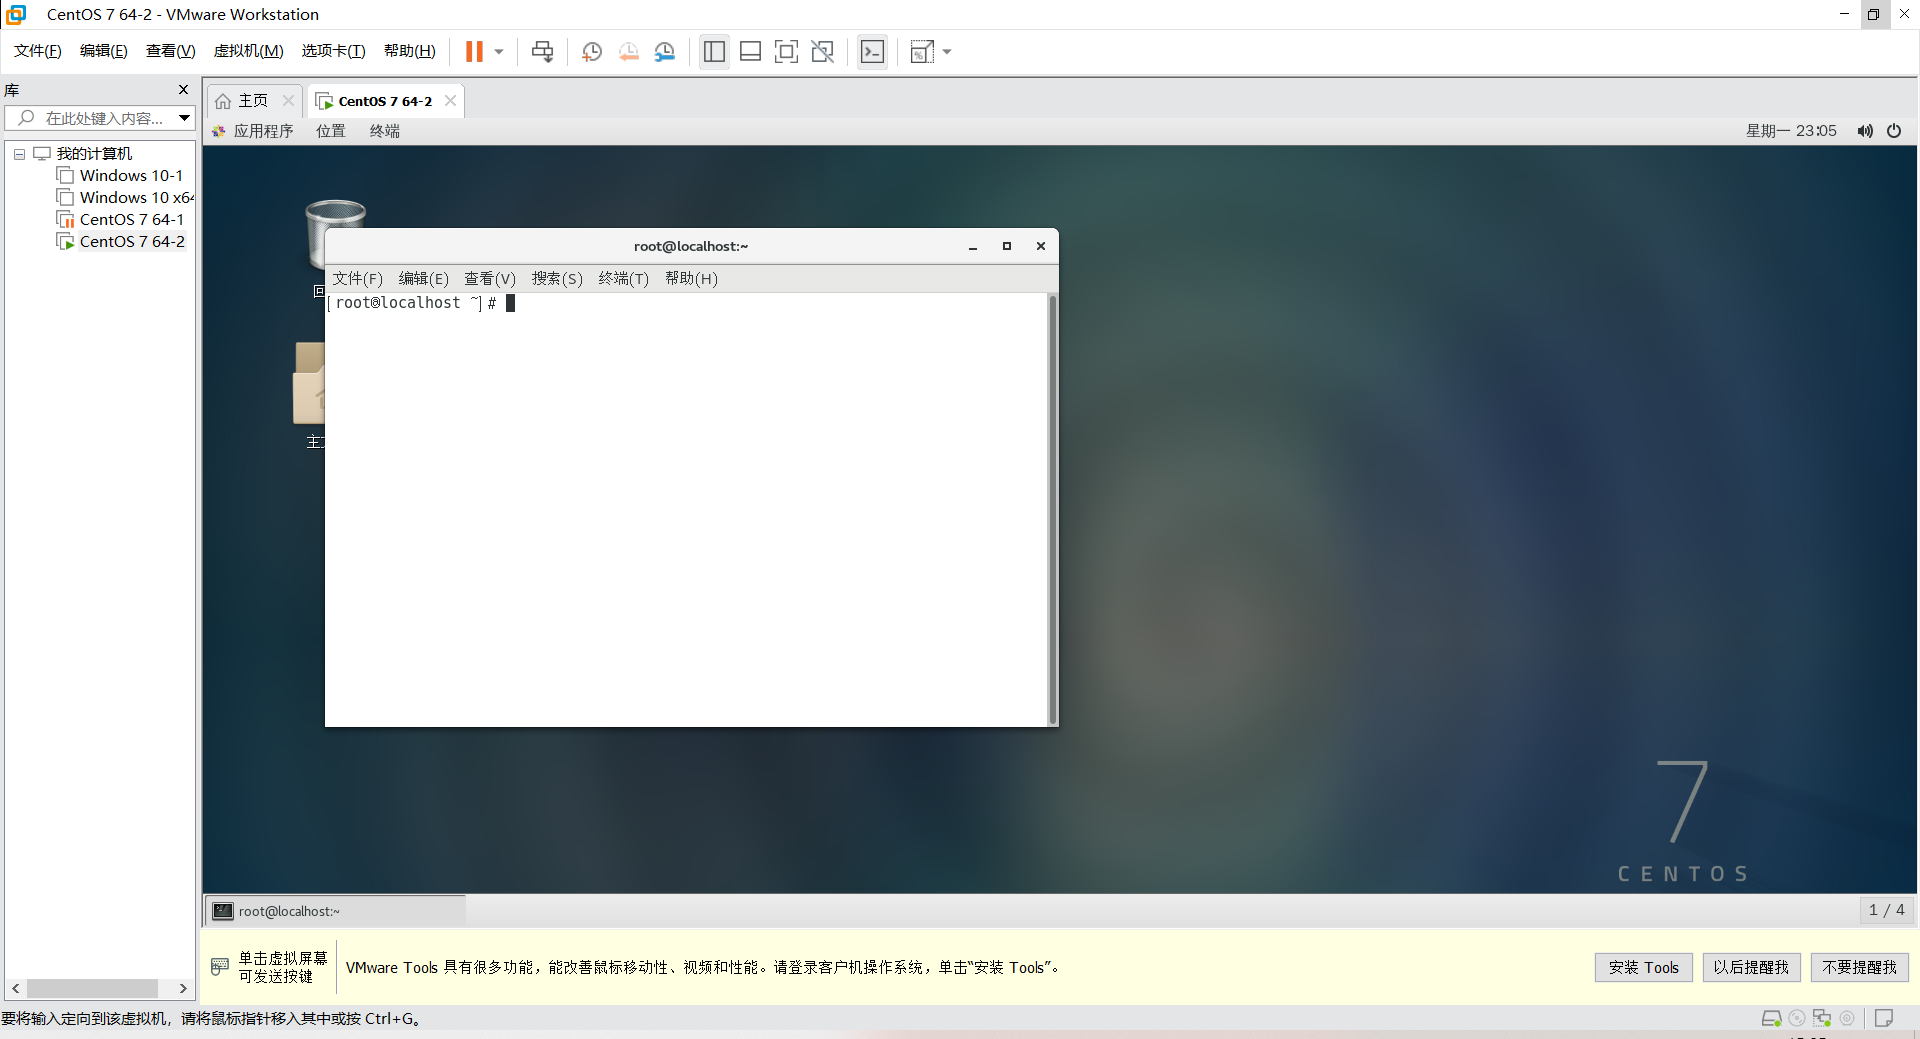Open the terminal 编辑(E) menu
This screenshot has height=1039, width=1920.
[x=424, y=279]
